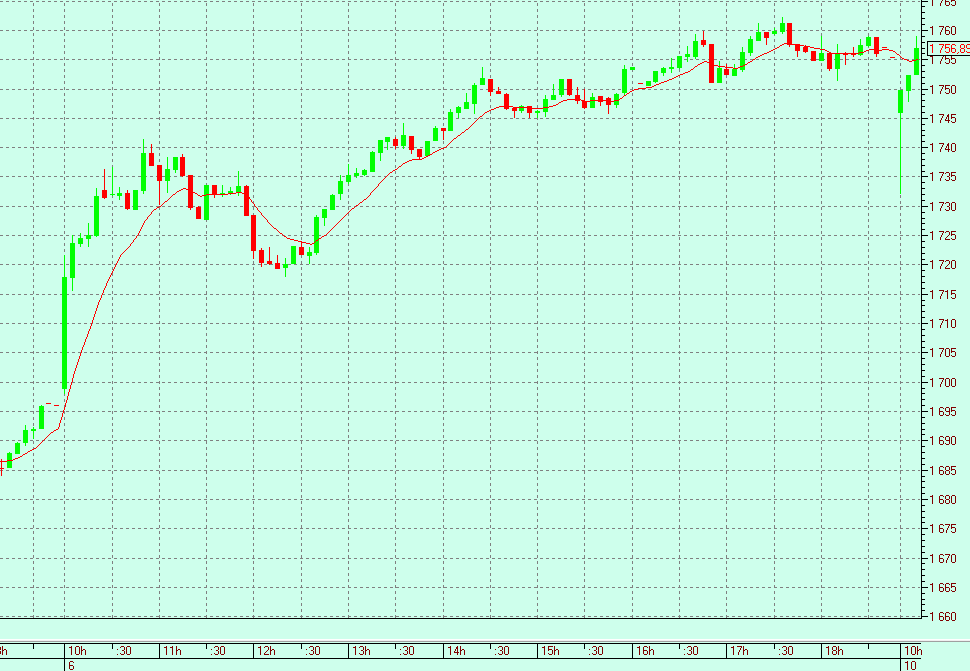Click the 1 660 price axis label
The image size is (970, 671).
pyautogui.click(x=944, y=616)
